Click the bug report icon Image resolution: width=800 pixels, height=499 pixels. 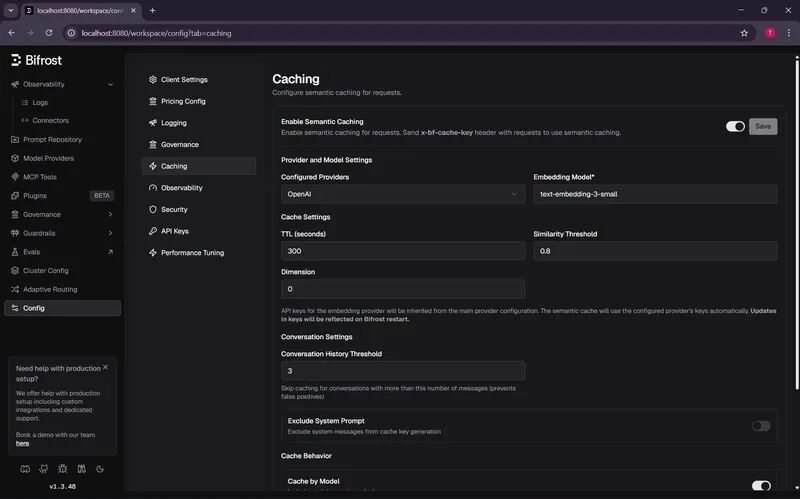click(x=62, y=468)
